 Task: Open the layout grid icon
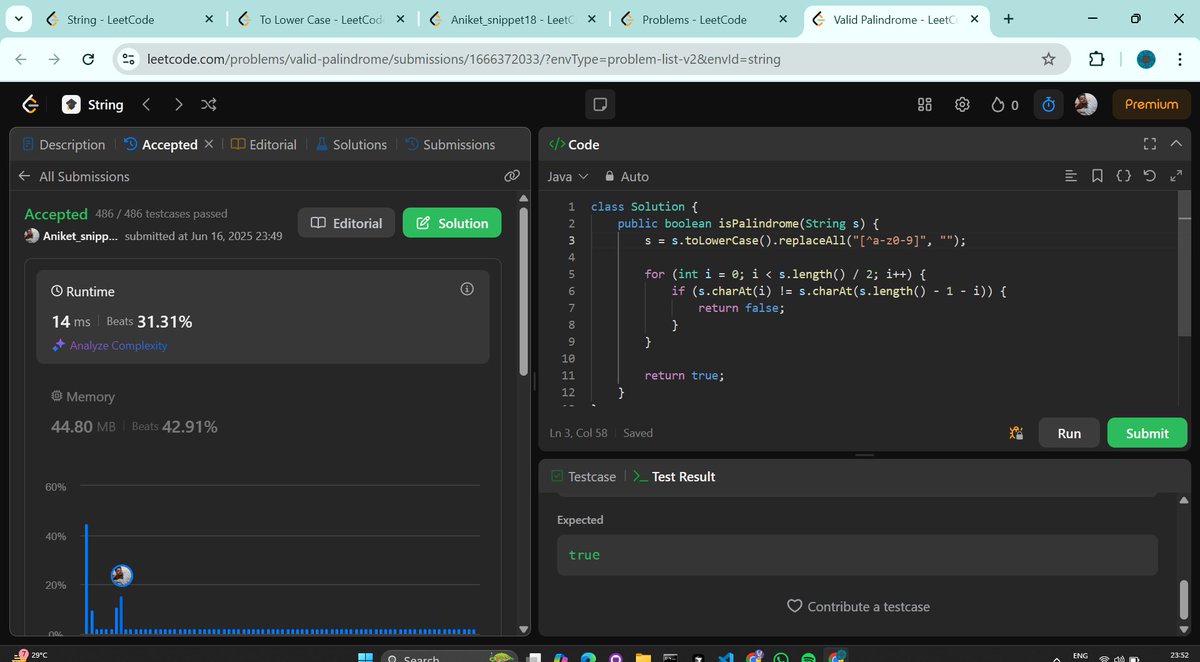click(x=925, y=104)
